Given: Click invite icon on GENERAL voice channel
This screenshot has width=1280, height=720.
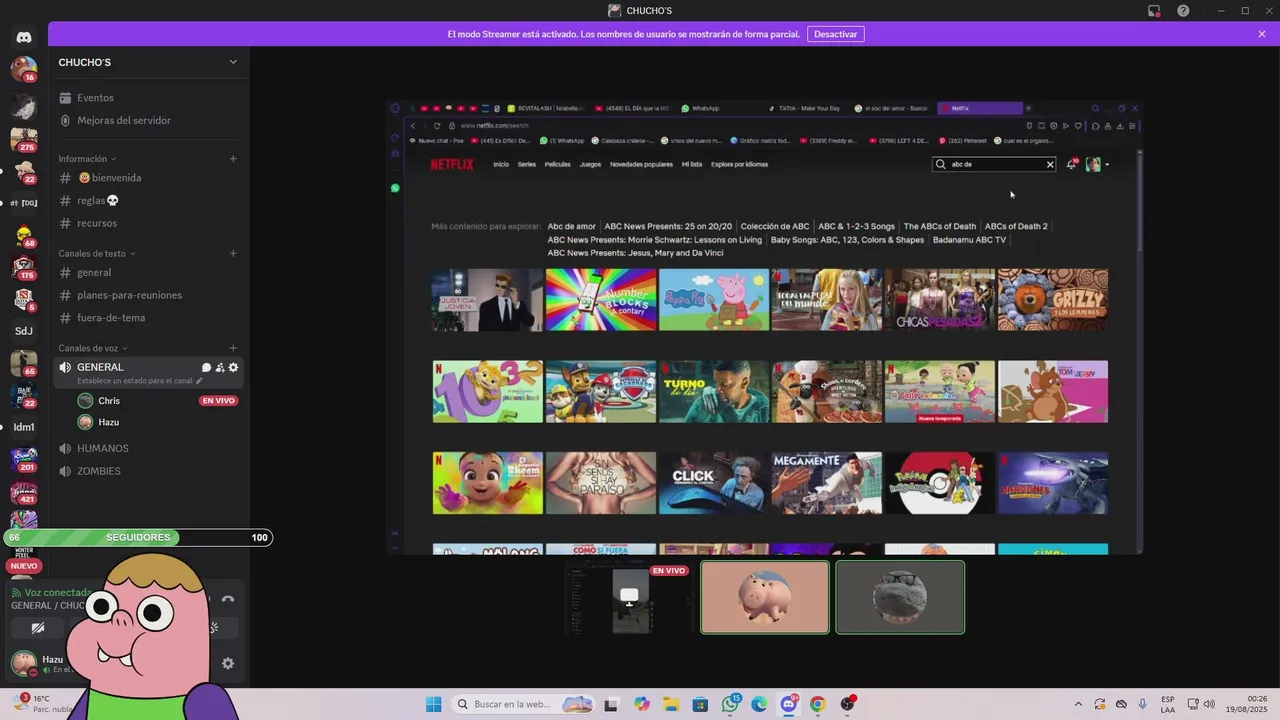Looking at the screenshot, I should [220, 367].
